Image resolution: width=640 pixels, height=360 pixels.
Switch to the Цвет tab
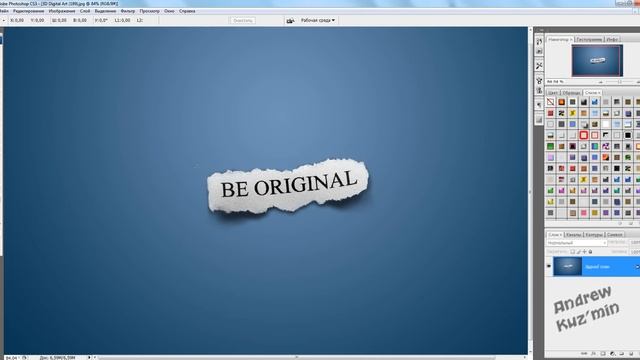(553, 93)
